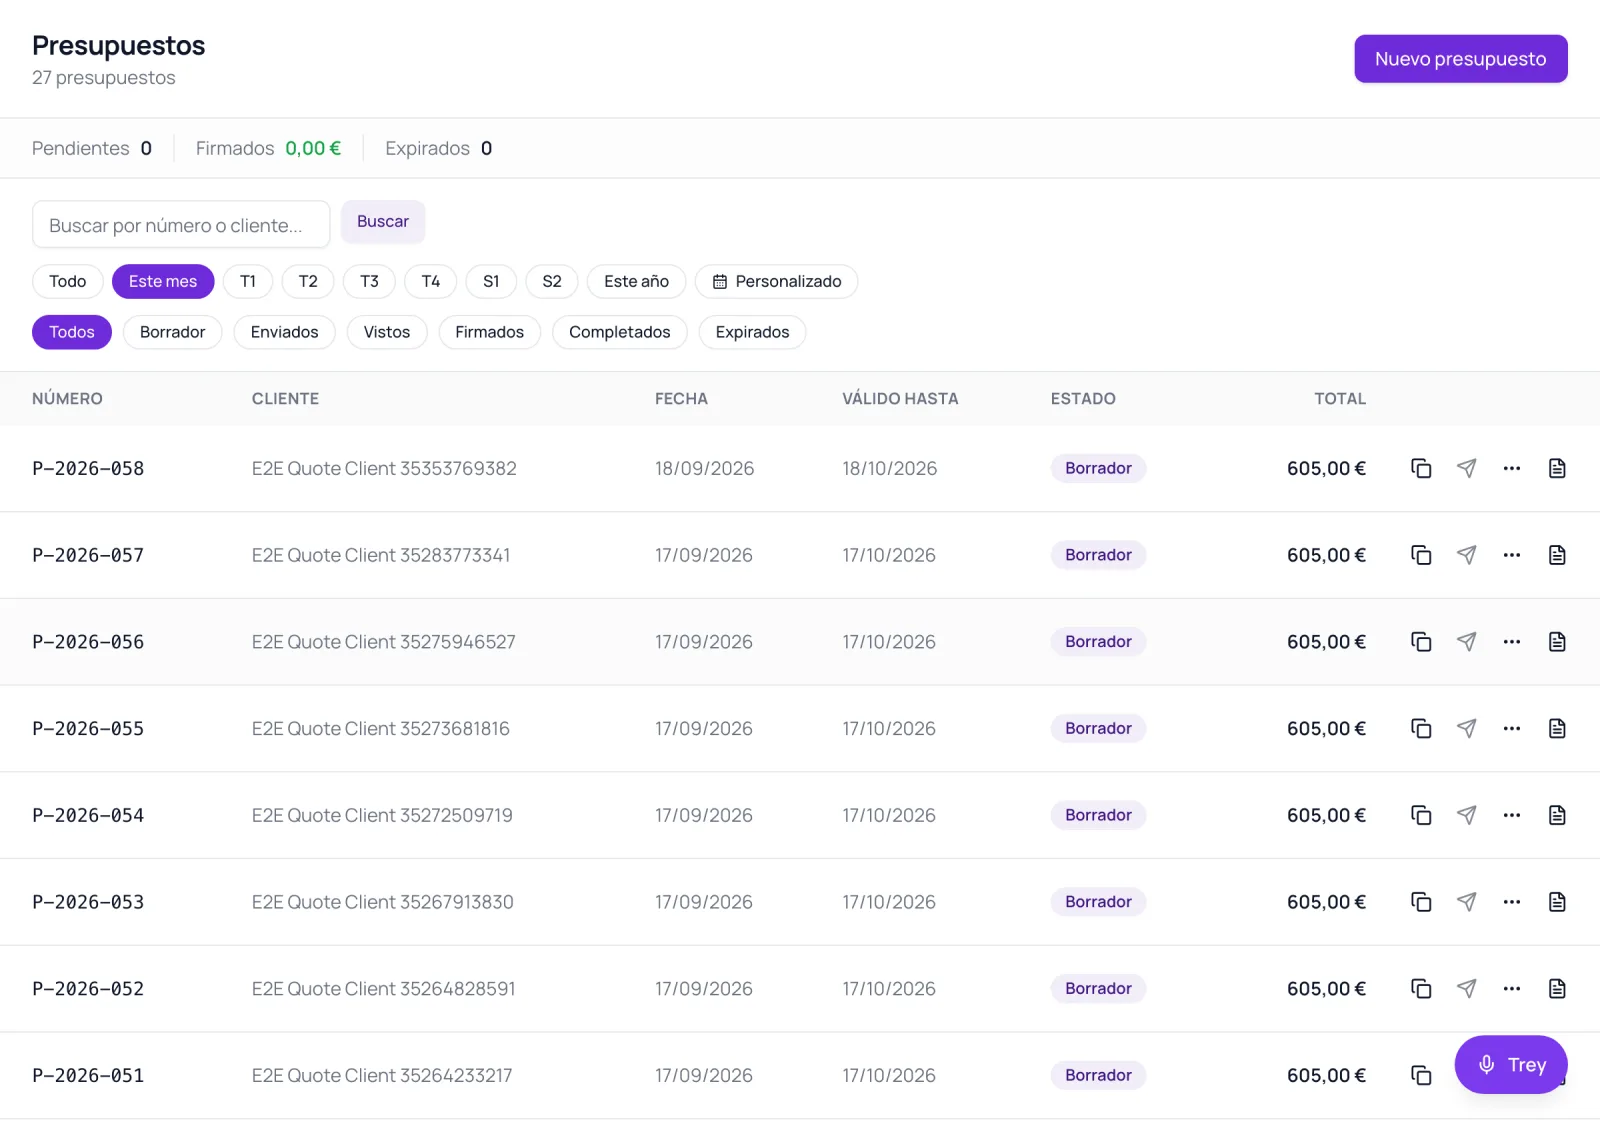
Task: Open document icon for quote P-2026-052
Action: click(x=1557, y=988)
